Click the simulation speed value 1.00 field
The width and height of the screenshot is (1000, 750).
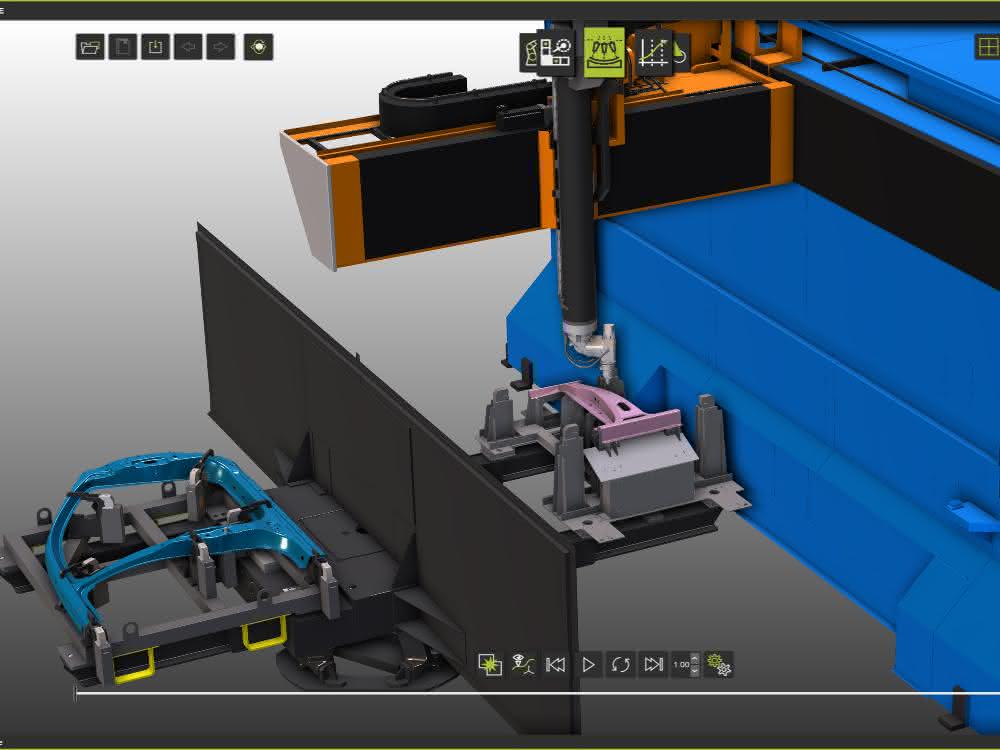tap(681, 665)
